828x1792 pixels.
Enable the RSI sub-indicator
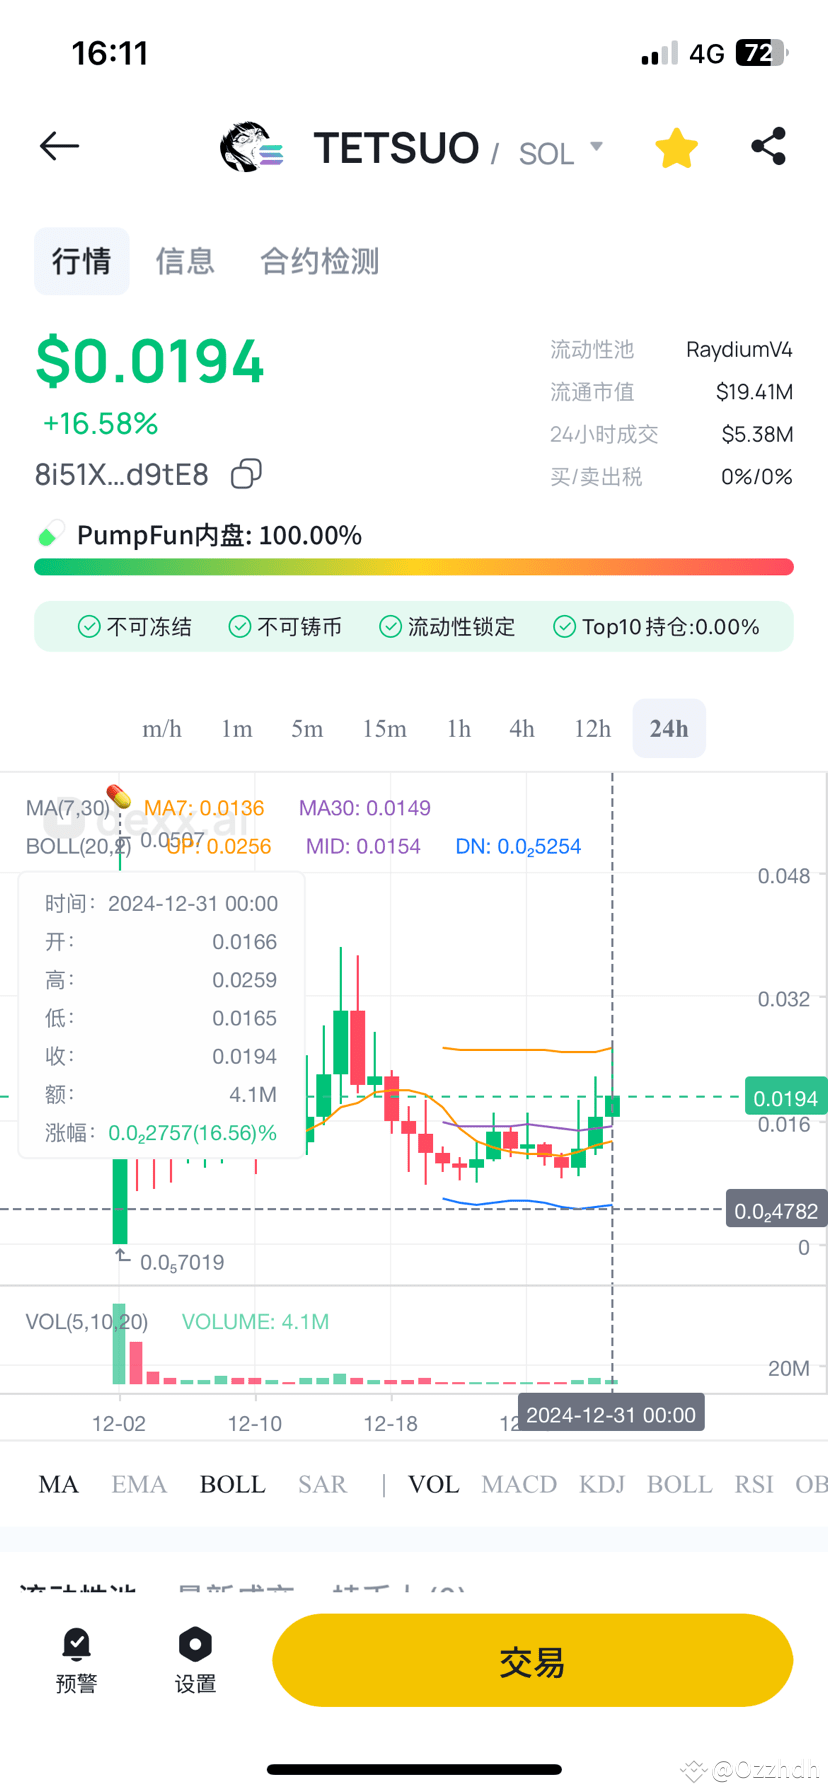754,1485
